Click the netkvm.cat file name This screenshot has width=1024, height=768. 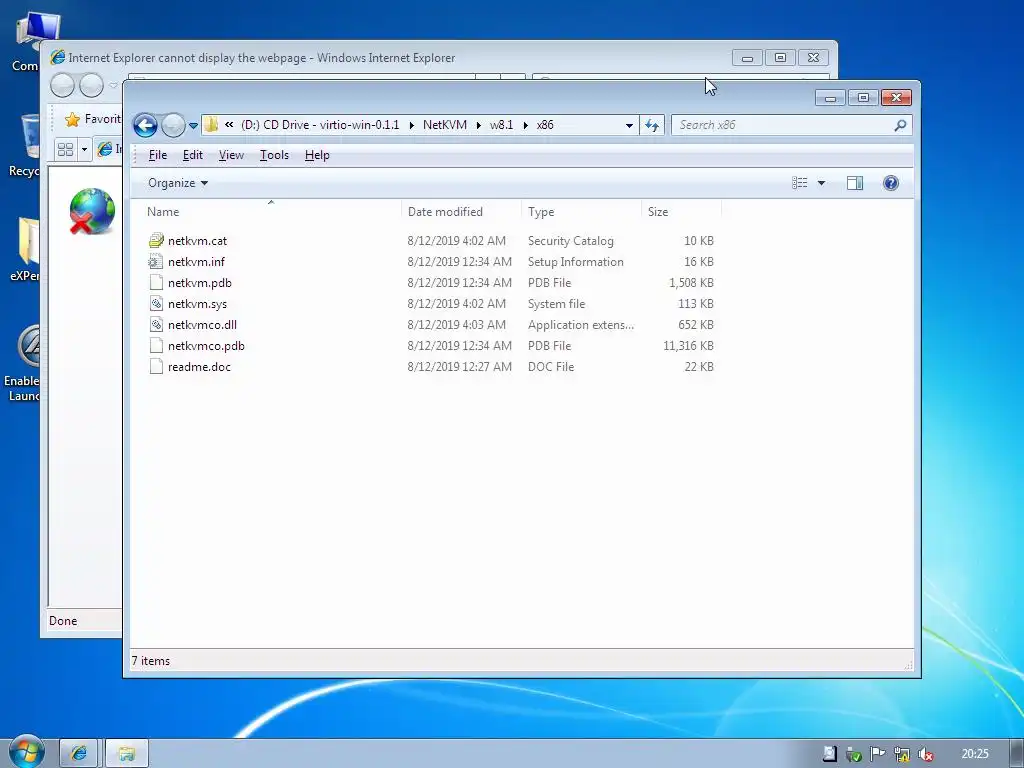[197, 240]
